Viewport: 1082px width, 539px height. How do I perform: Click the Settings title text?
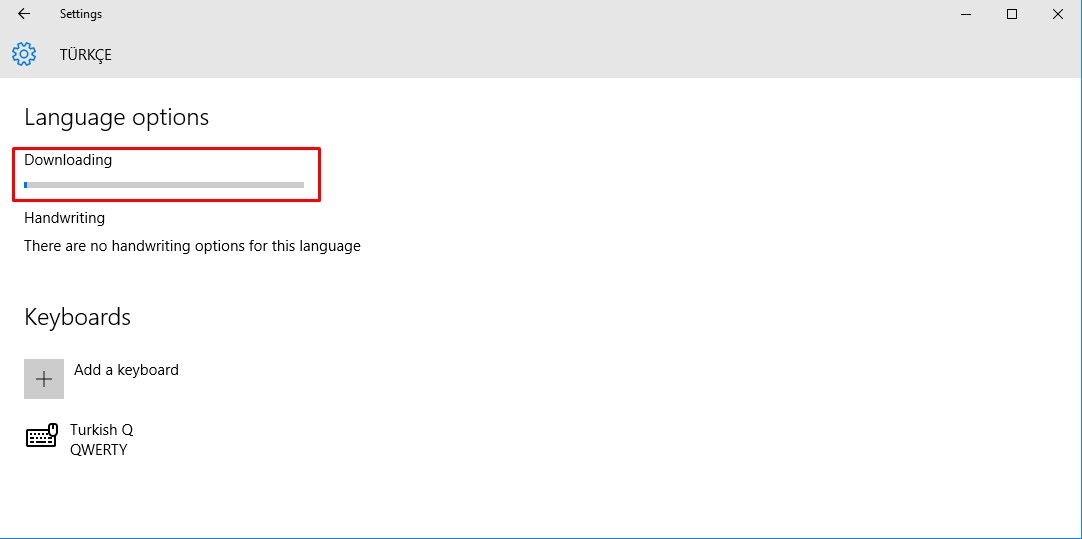(x=81, y=14)
